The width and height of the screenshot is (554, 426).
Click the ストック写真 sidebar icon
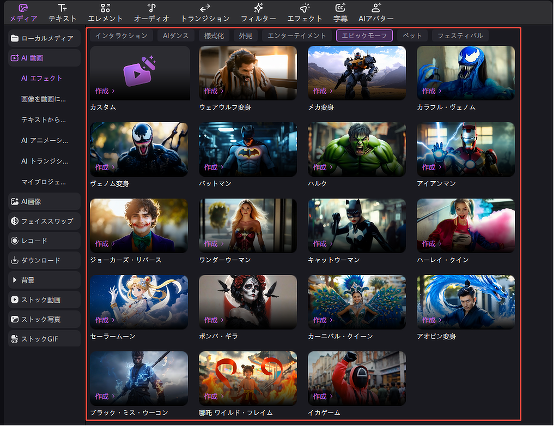(14, 319)
